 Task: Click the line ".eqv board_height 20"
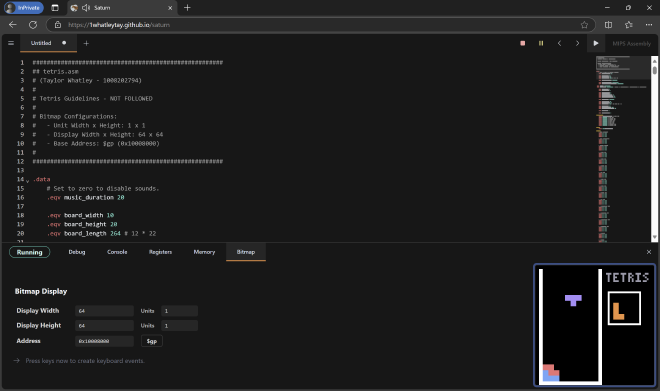82,224
